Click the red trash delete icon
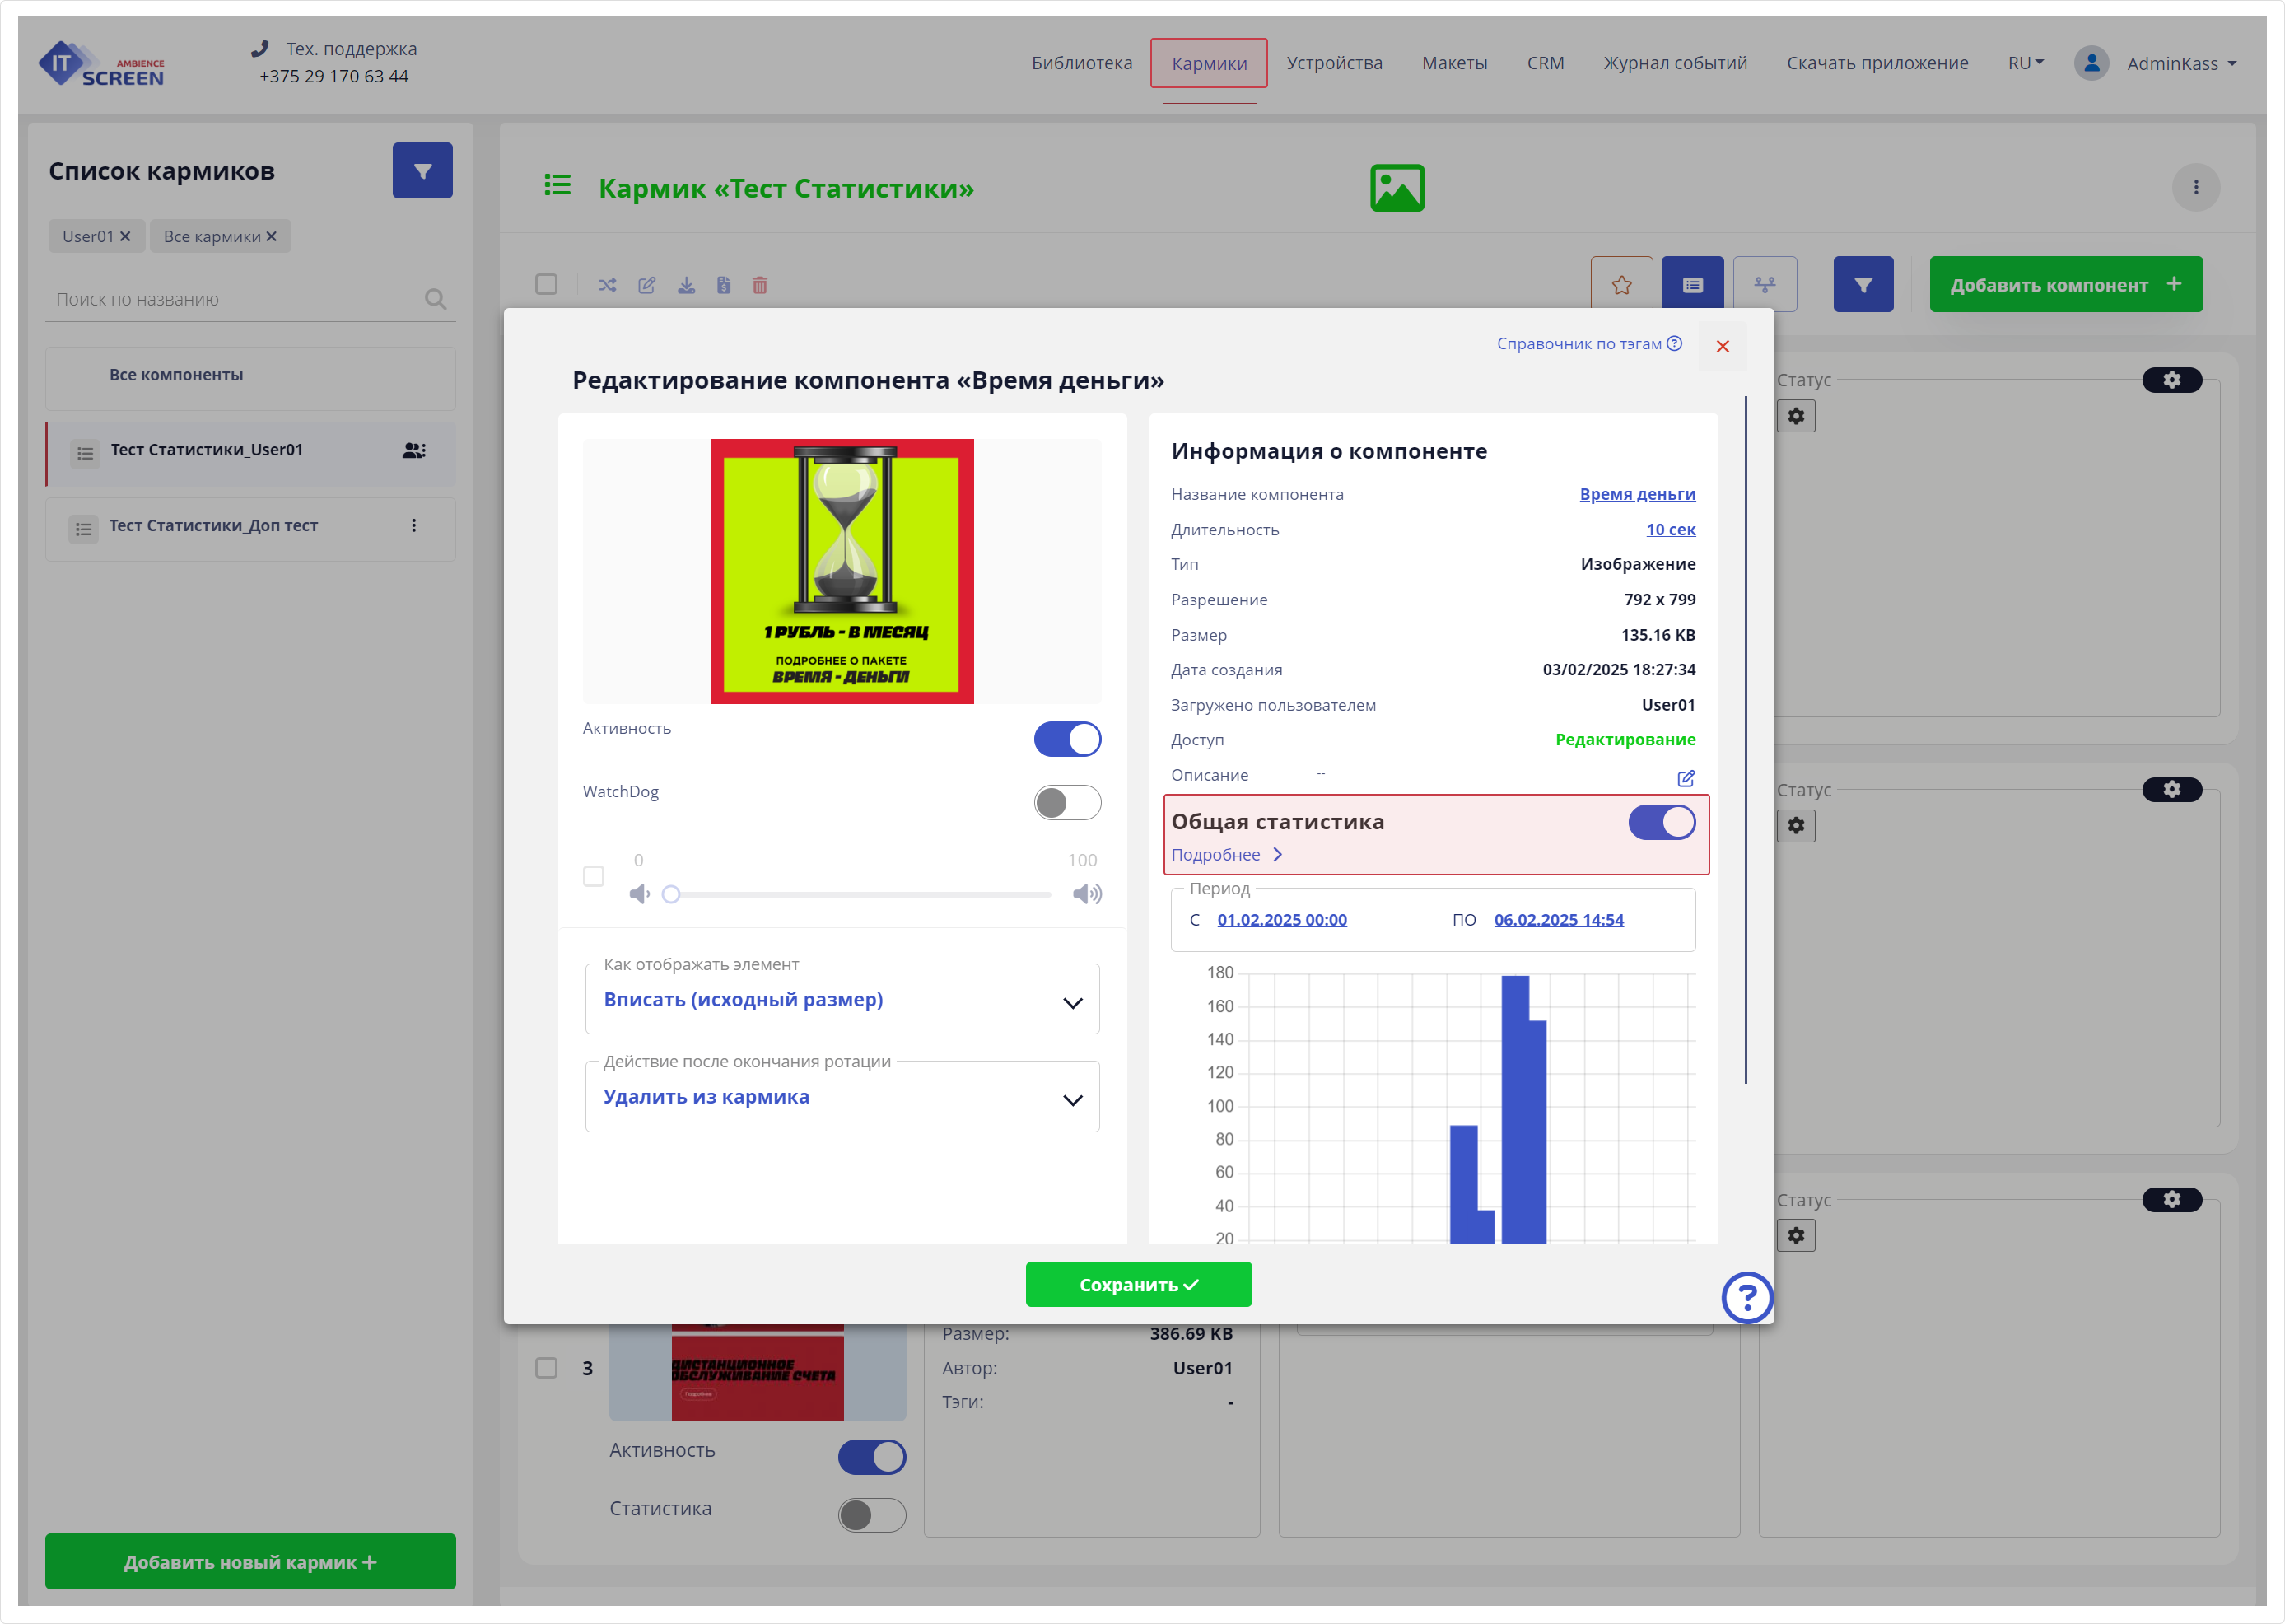2285x1624 pixels. pos(760,285)
